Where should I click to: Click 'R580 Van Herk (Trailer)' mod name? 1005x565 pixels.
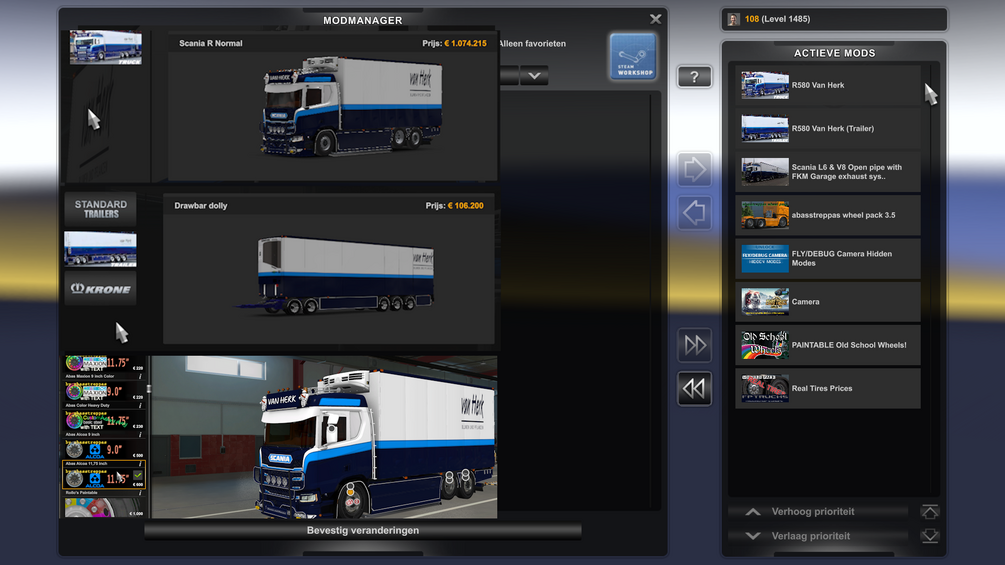833,129
